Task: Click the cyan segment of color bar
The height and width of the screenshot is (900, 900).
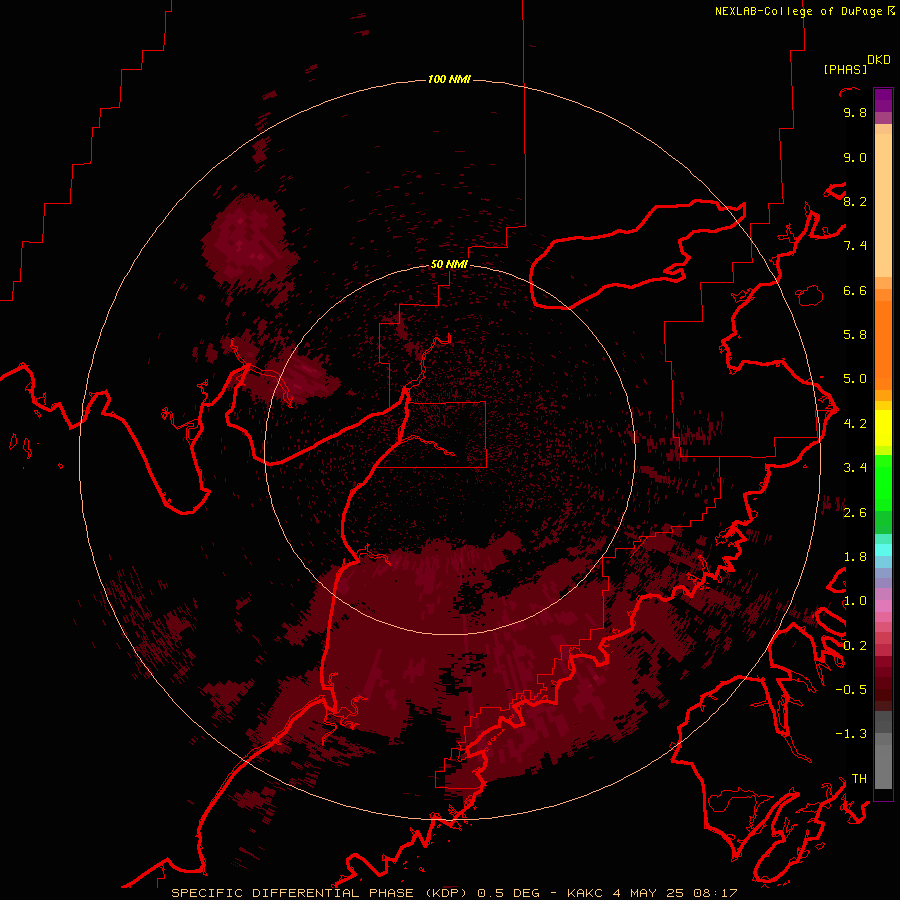Action: [883, 549]
